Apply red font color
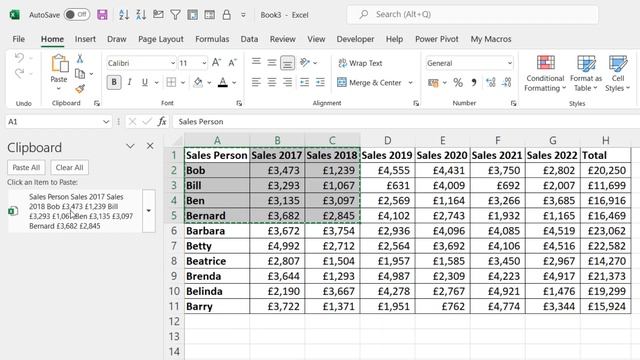 [x=223, y=82]
